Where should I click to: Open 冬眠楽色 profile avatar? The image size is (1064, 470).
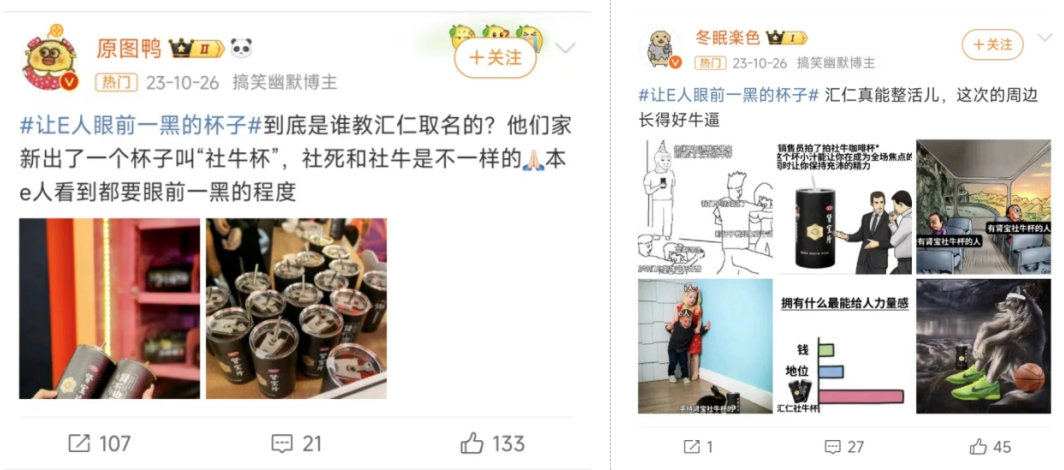tap(662, 49)
